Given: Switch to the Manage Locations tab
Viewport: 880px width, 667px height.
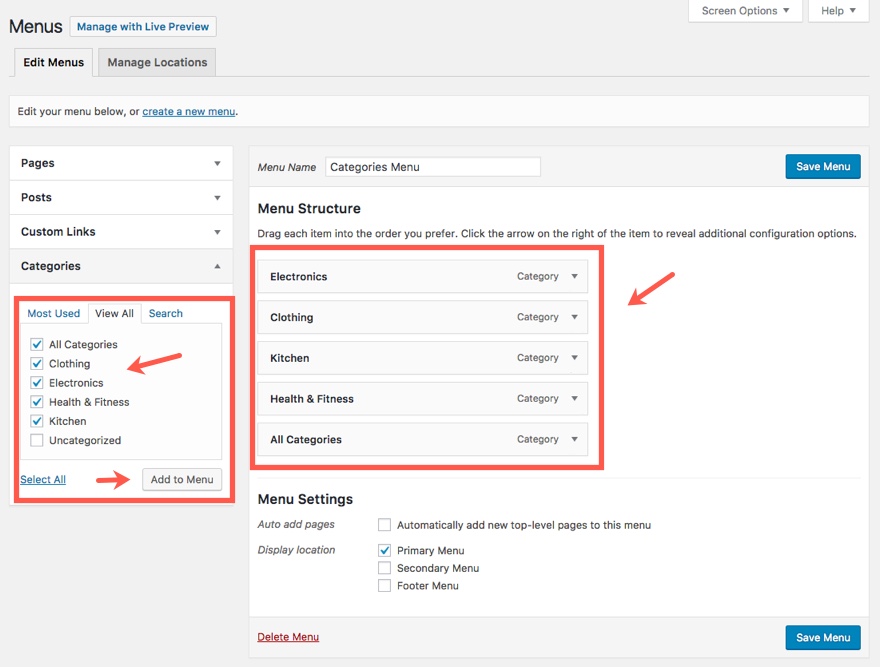Looking at the screenshot, I should tap(157, 62).
